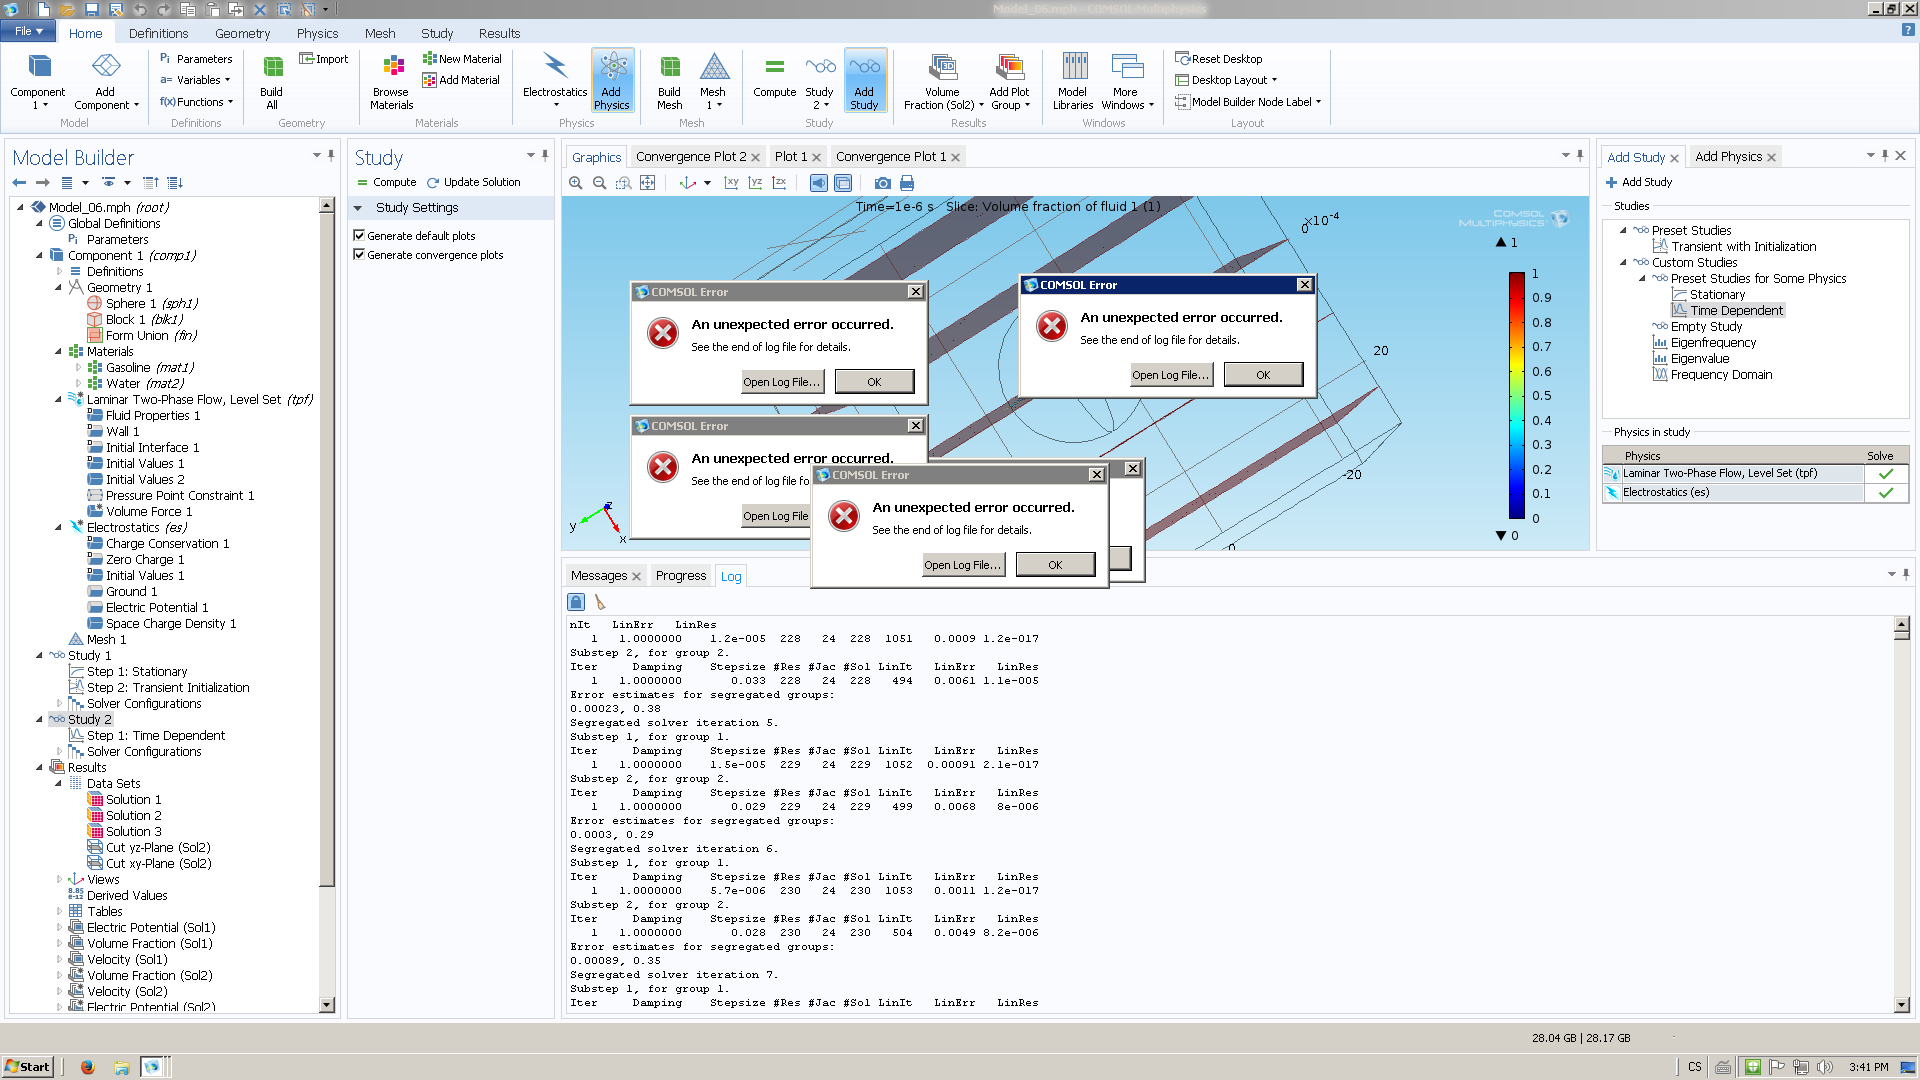Image resolution: width=1920 pixels, height=1080 pixels.
Task: Expand the Views node under Results
Action: pyautogui.click(x=59, y=880)
